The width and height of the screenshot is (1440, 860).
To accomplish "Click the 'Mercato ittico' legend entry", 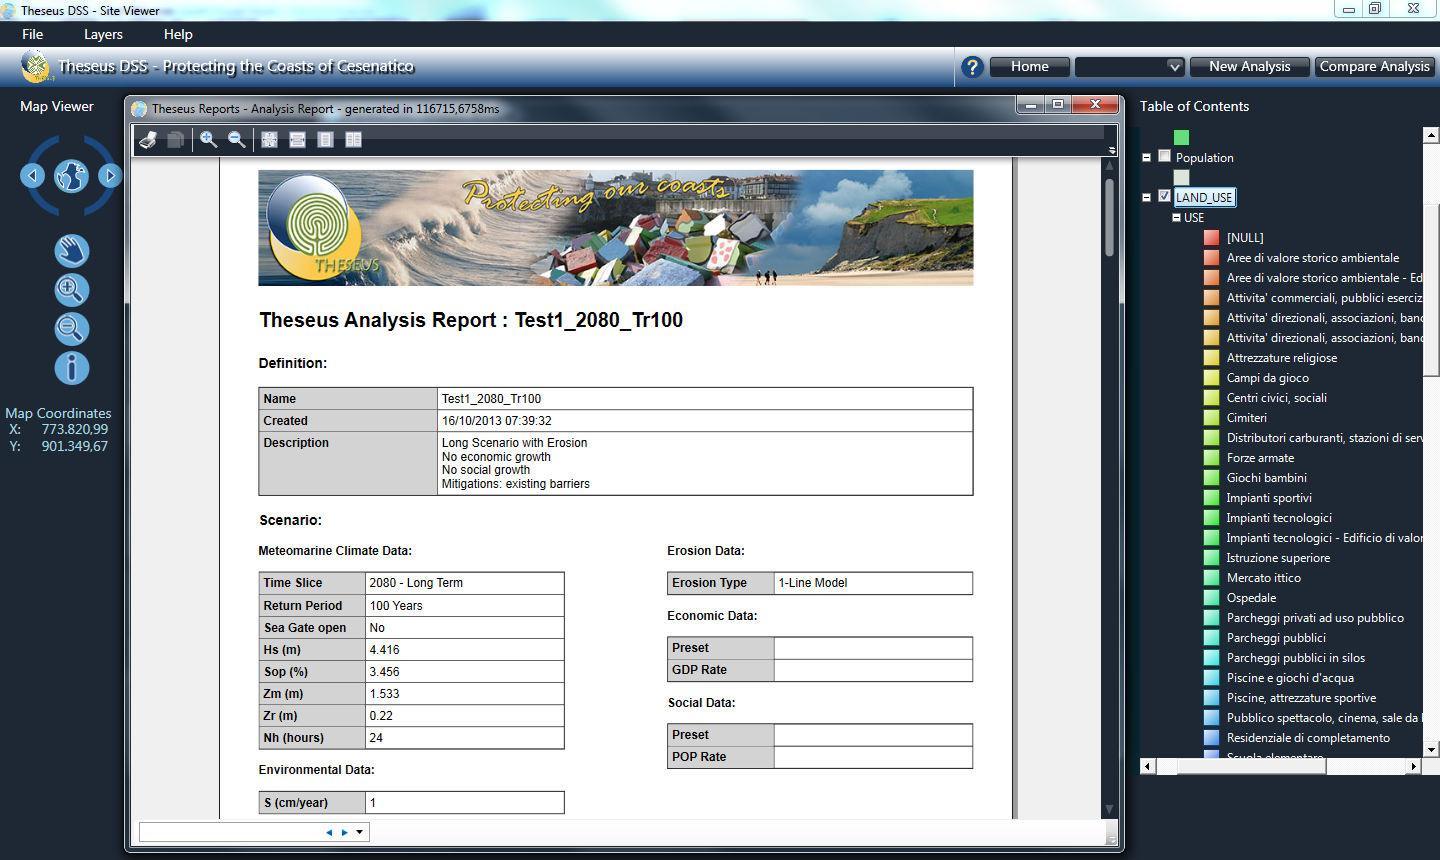I will (1264, 578).
